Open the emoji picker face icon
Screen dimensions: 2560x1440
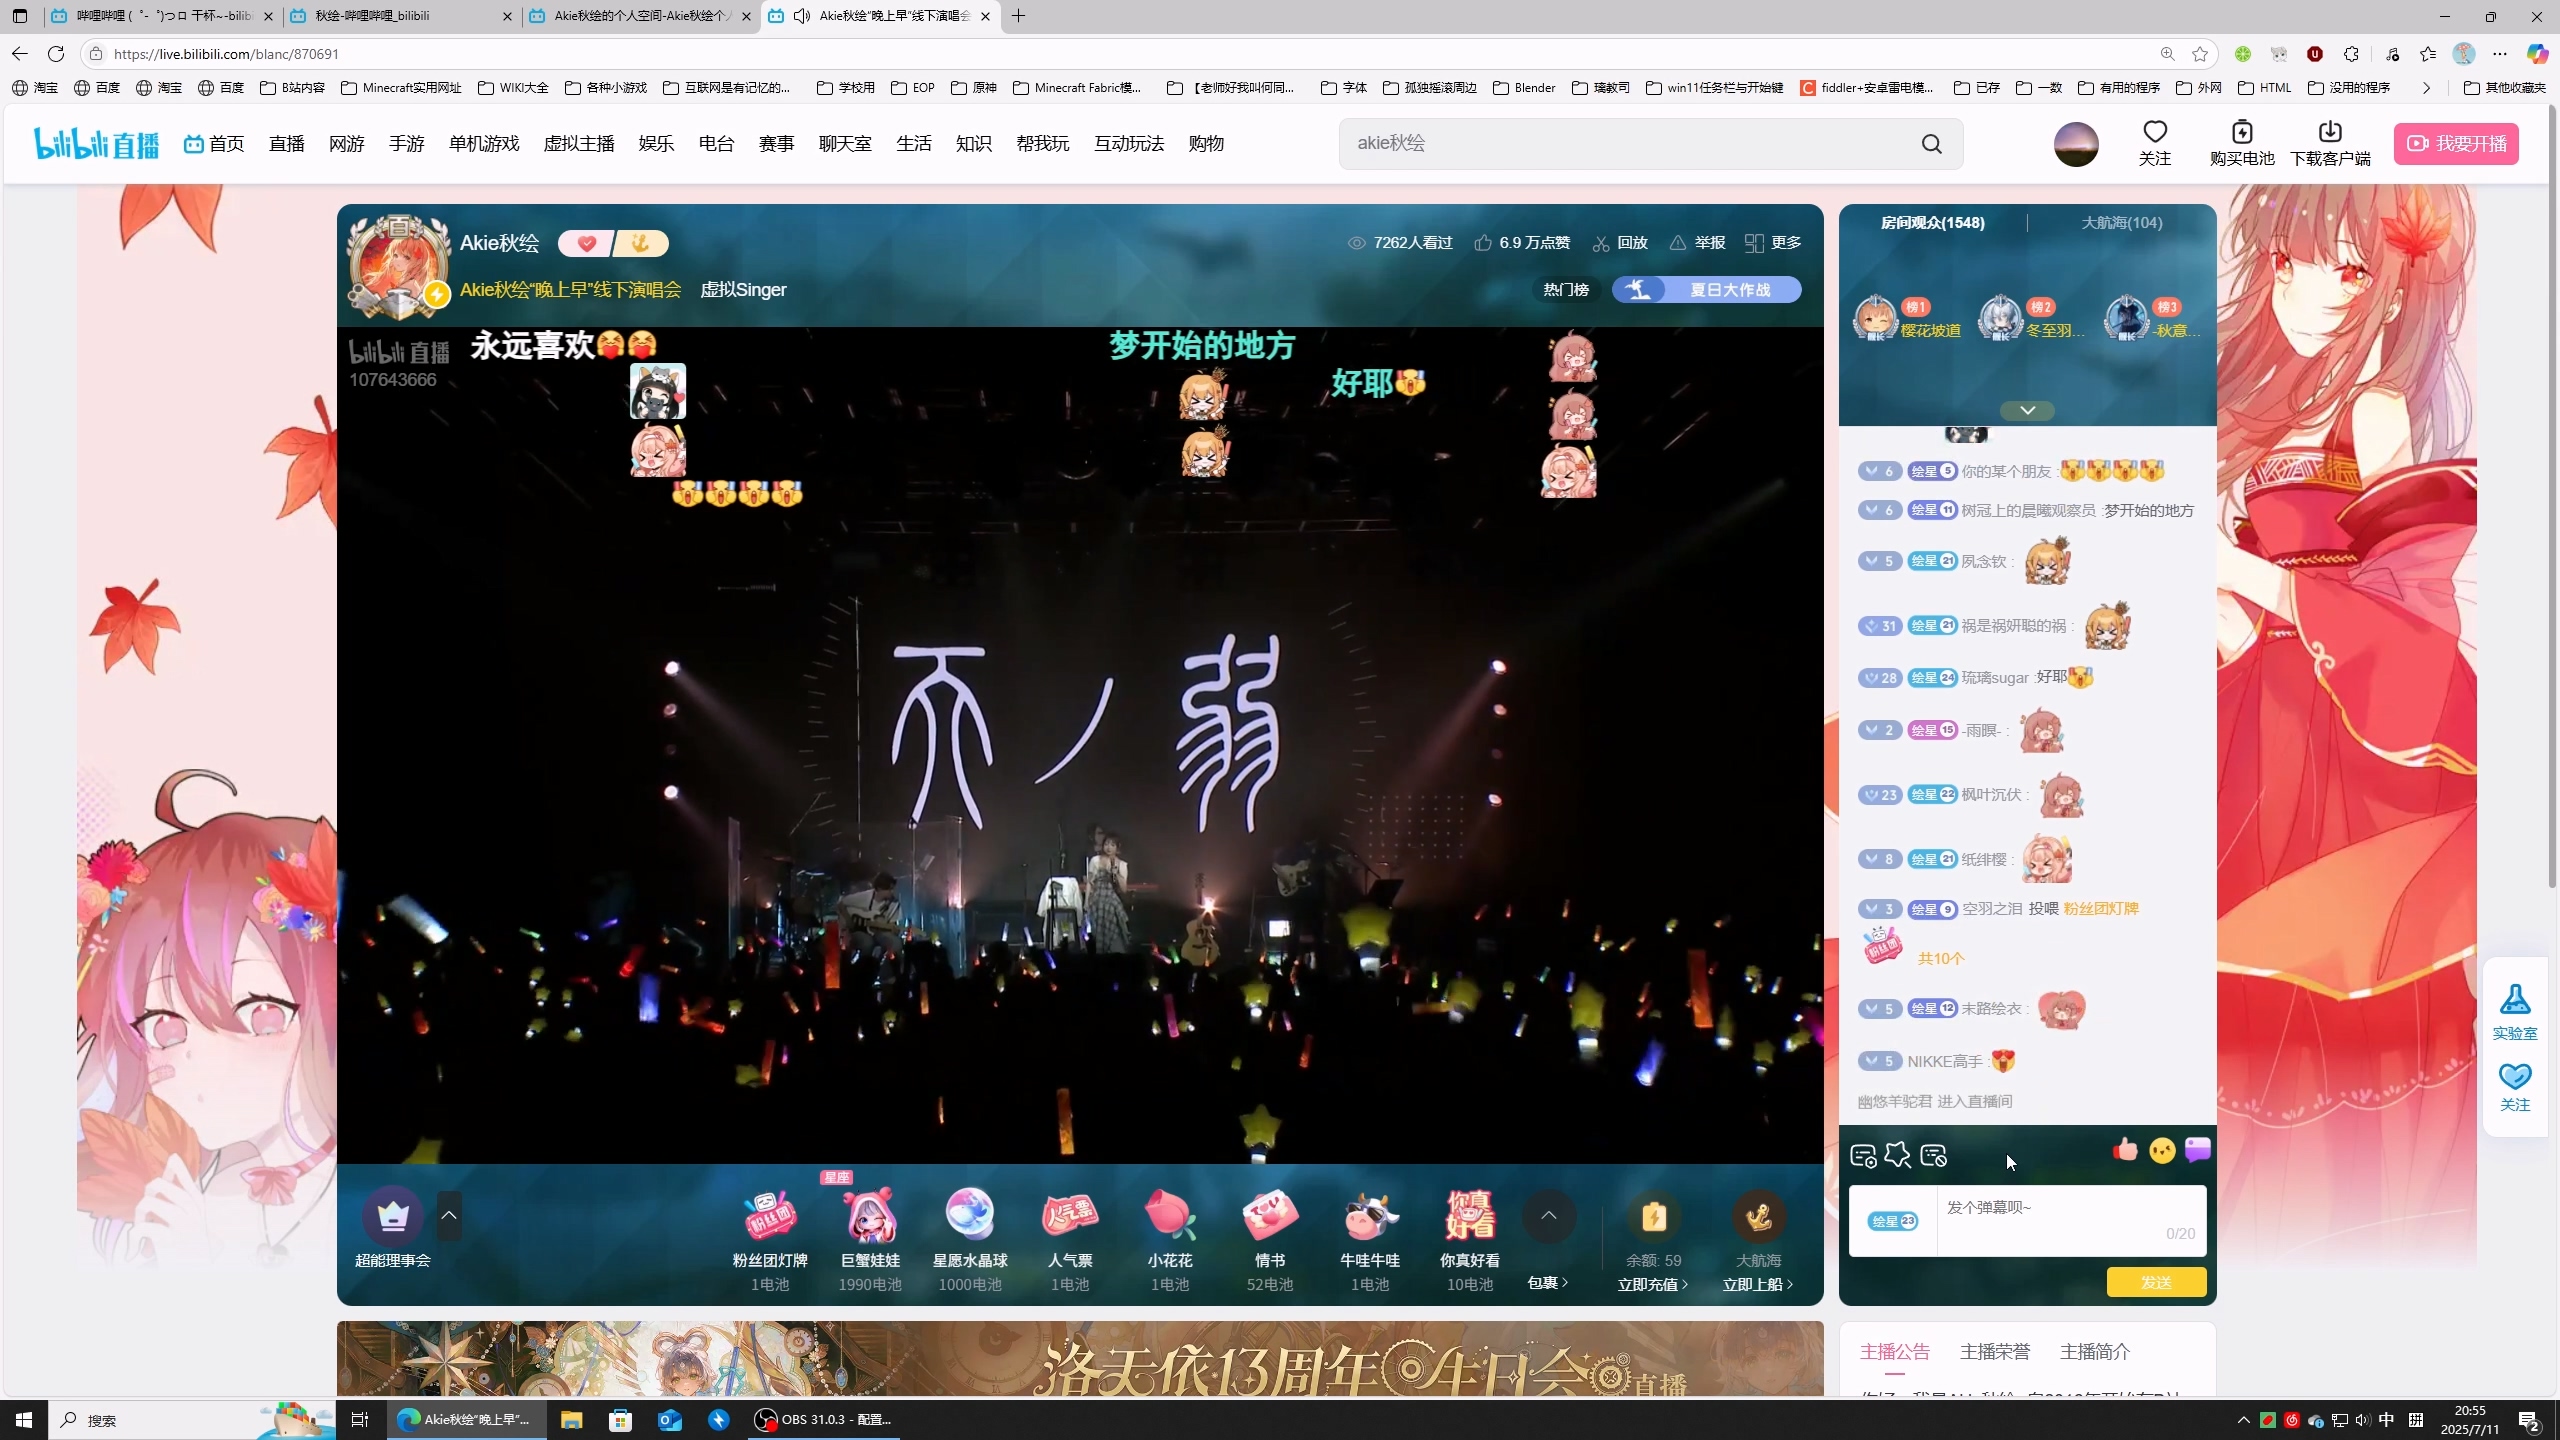point(2162,1151)
